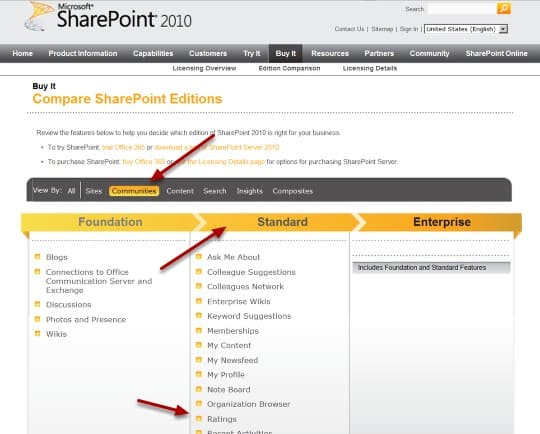Click the bullet icon beside Discussions
Viewport: 540px width, 434px height.
pyautogui.click(x=38, y=304)
